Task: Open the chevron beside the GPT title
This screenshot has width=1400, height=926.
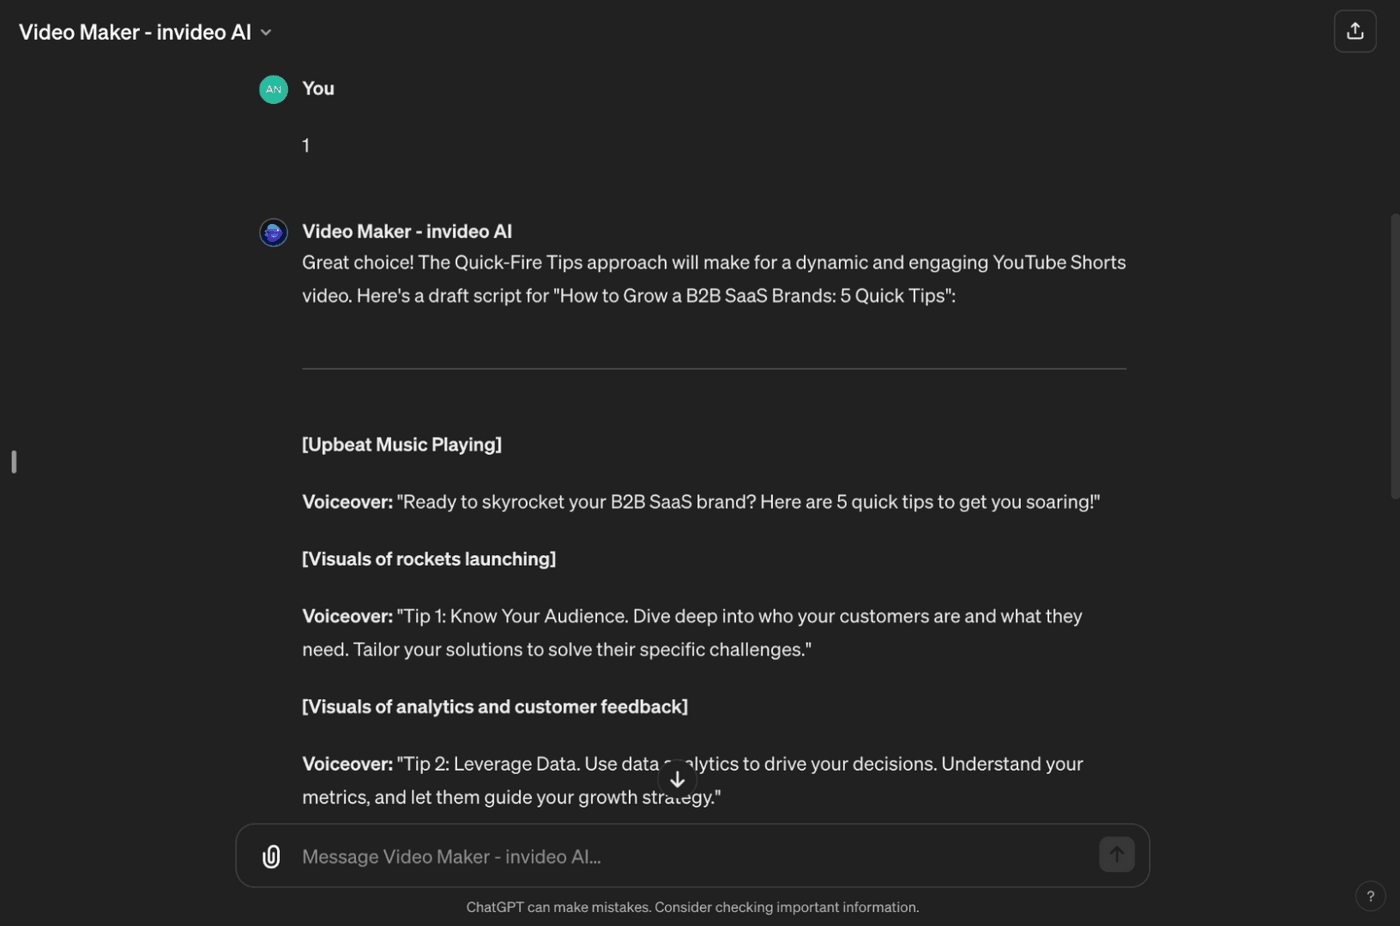Action: (x=266, y=32)
